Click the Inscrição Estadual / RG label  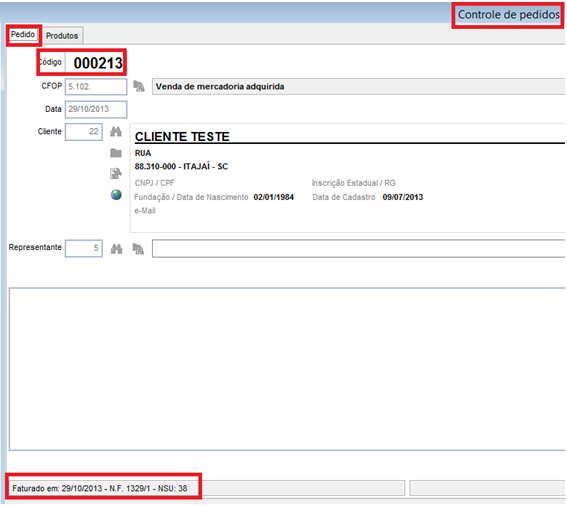(353, 183)
